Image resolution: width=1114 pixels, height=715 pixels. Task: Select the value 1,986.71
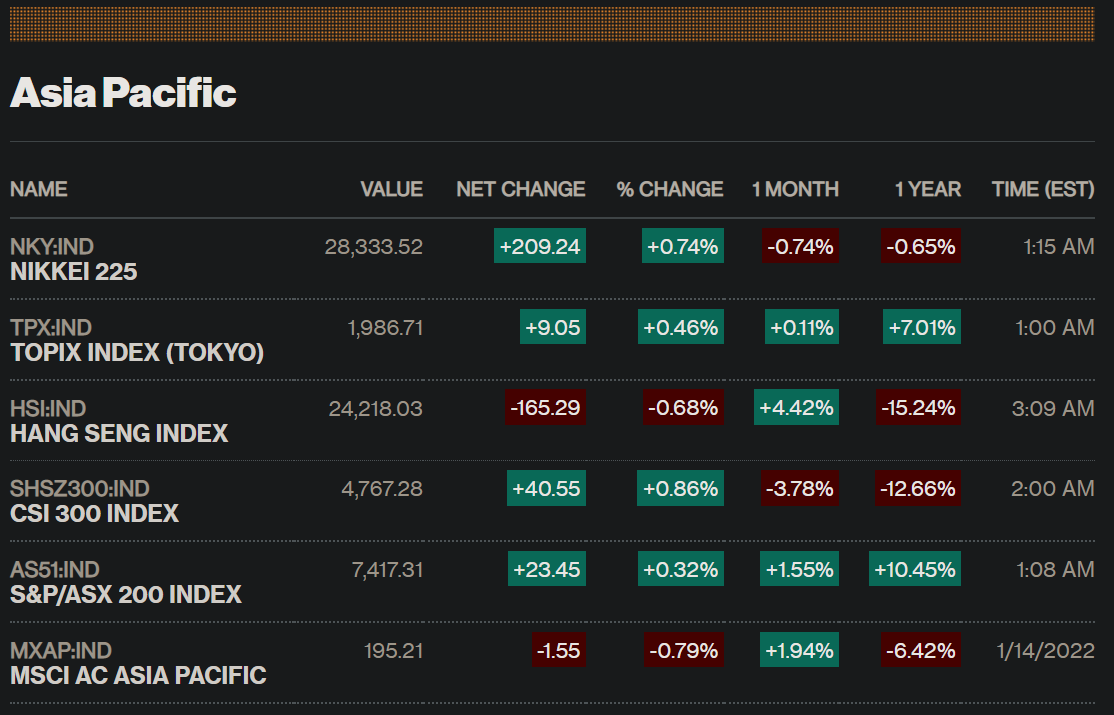tap(385, 328)
